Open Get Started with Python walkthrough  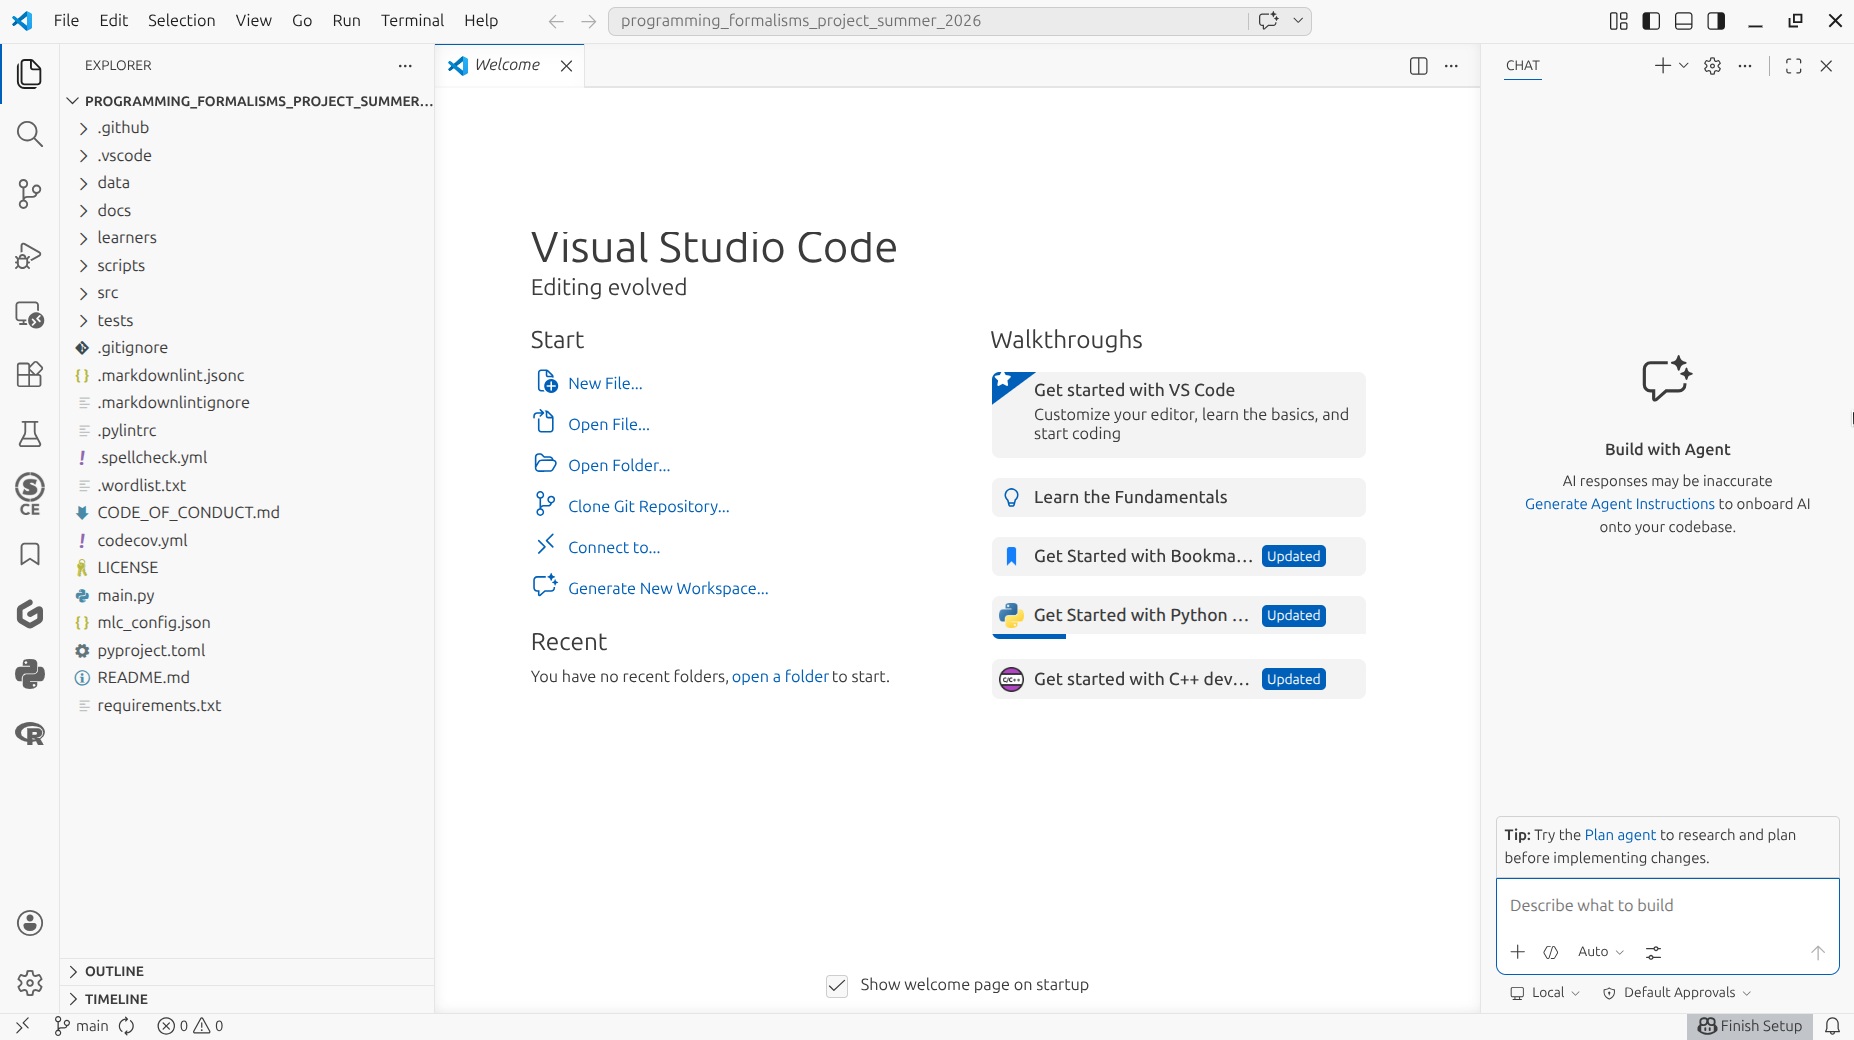(1178, 616)
